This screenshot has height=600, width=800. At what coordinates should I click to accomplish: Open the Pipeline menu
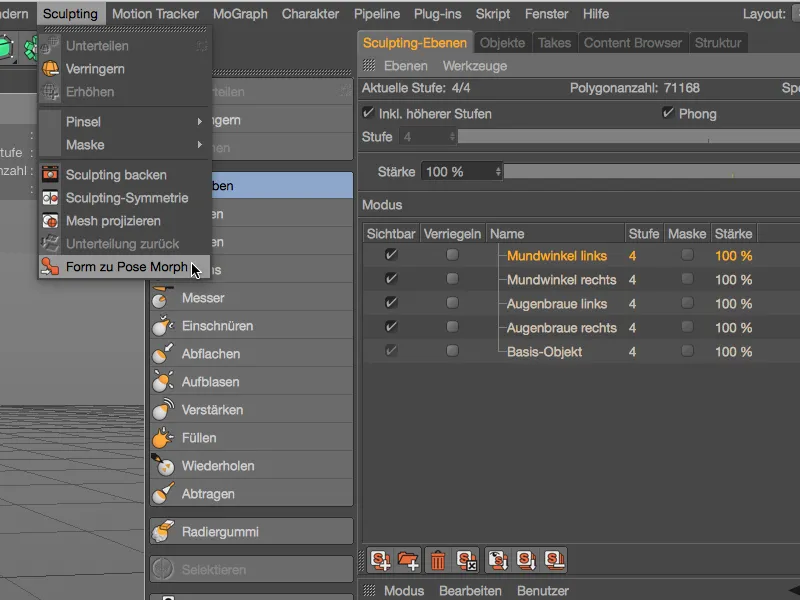tap(377, 14)
